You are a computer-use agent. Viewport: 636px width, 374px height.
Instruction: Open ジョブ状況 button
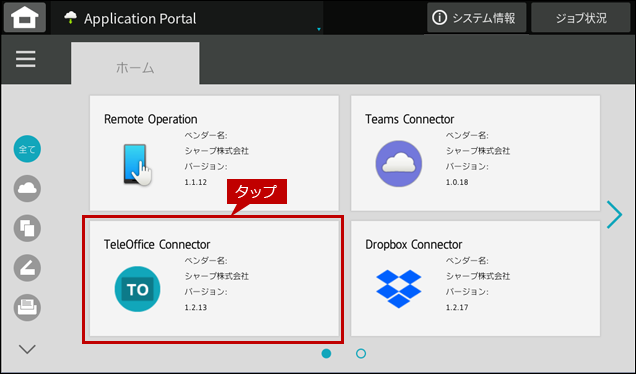pos(581,18)
